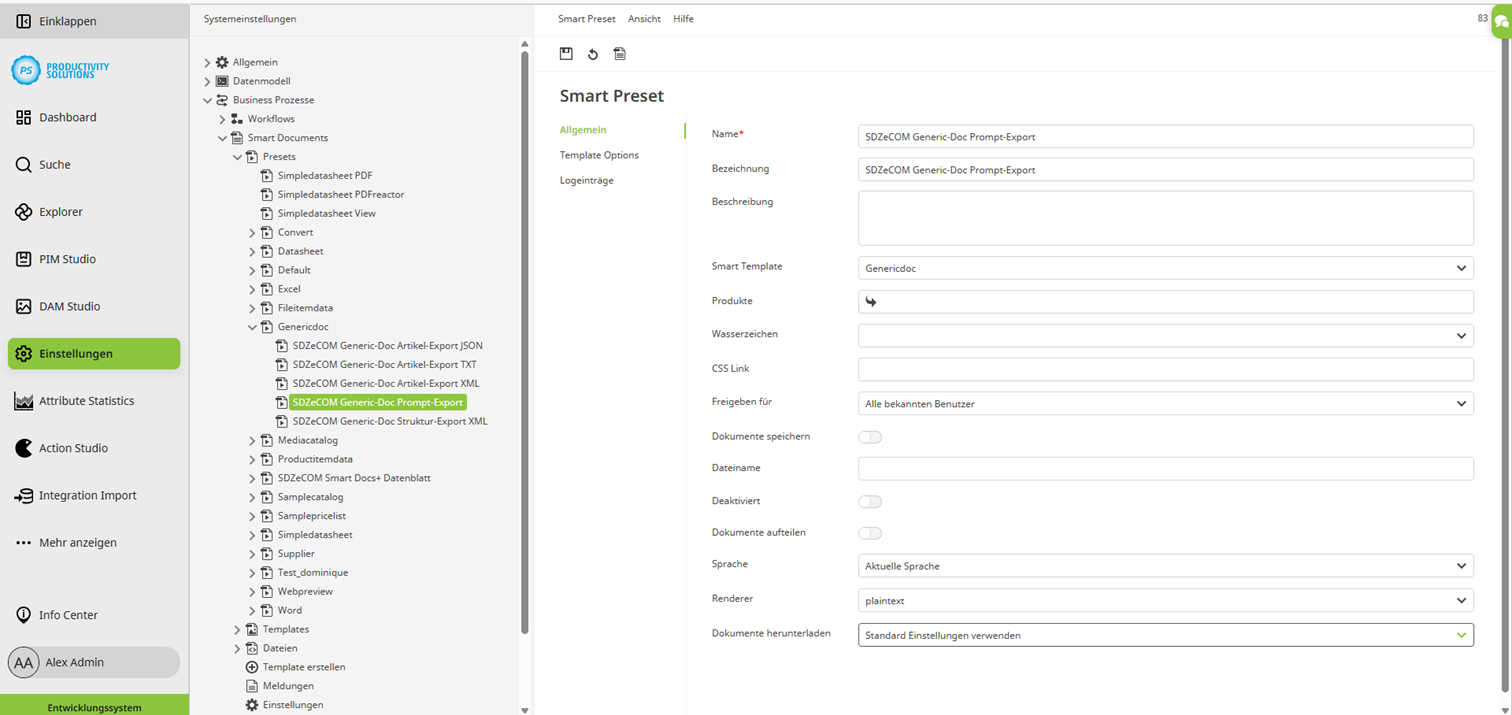This screenshot has height=715, width=1512.
Task: Toggle the Deaktiviert switch
Action: click(870, 502)
